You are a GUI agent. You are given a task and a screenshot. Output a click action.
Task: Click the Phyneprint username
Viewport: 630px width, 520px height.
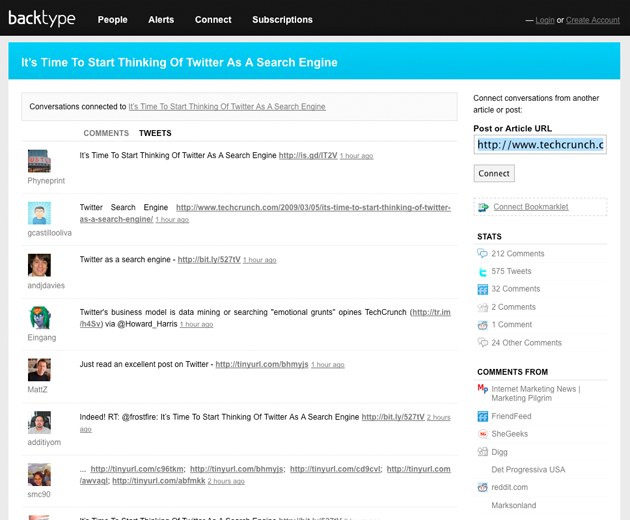(x=46, y=181)
